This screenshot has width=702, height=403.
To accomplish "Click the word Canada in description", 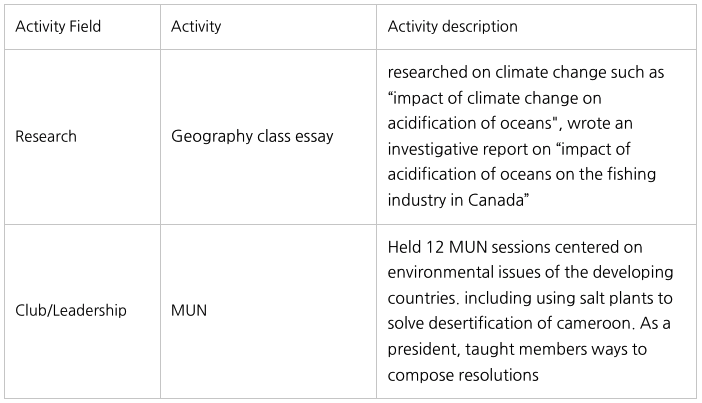I will pyautogui.click(x=497, y=198).
